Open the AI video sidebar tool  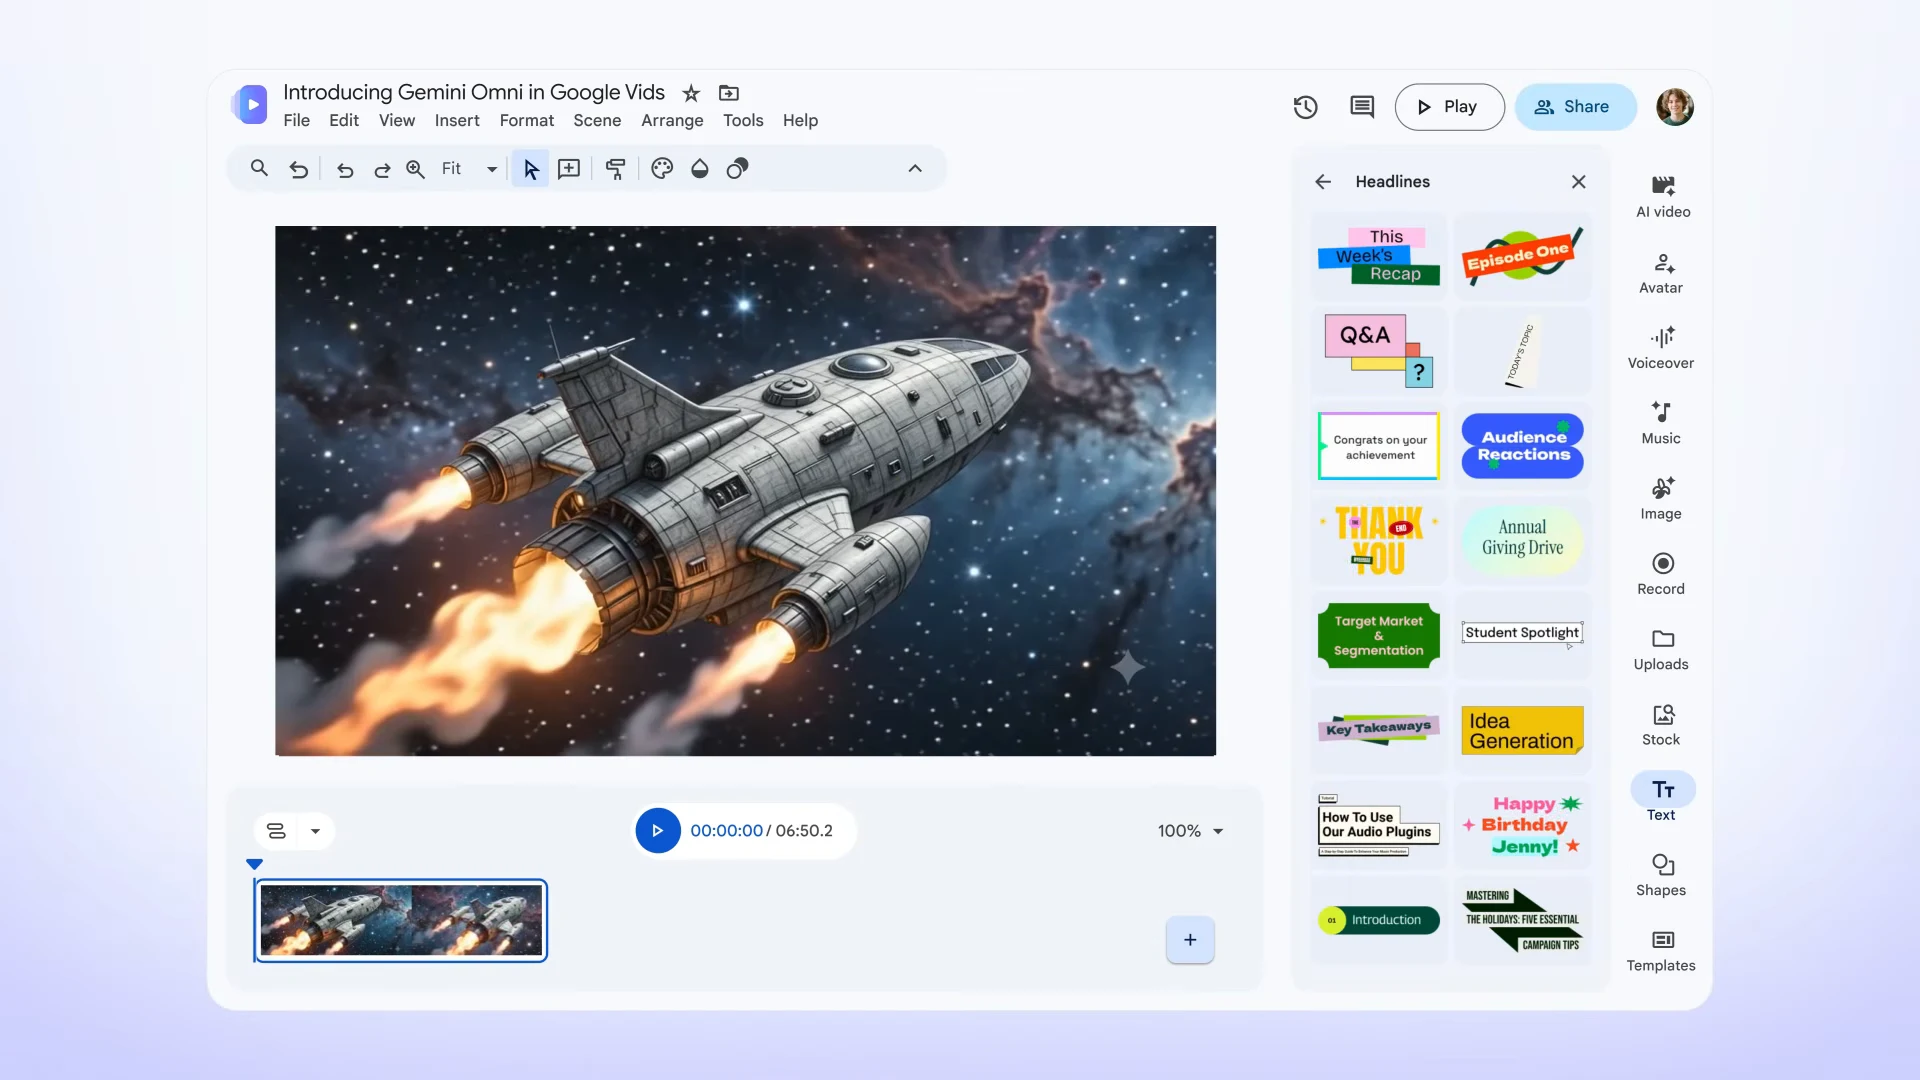coord(1663,197)
